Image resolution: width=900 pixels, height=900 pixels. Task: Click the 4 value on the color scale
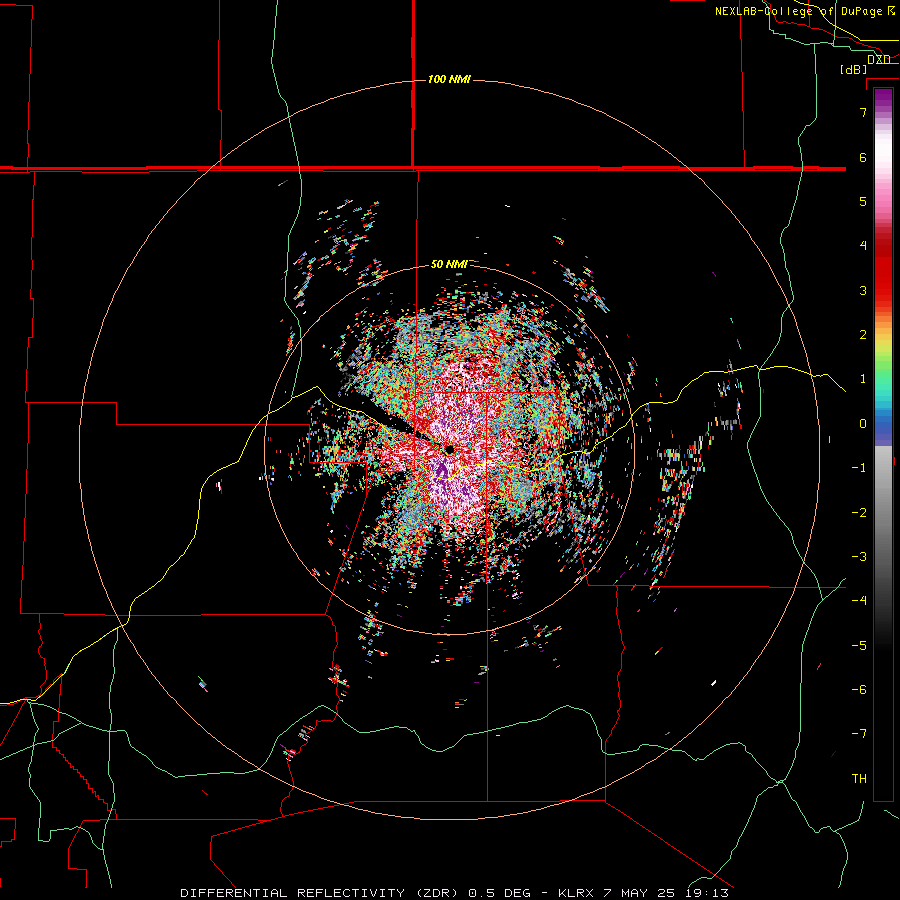[863, 246]
